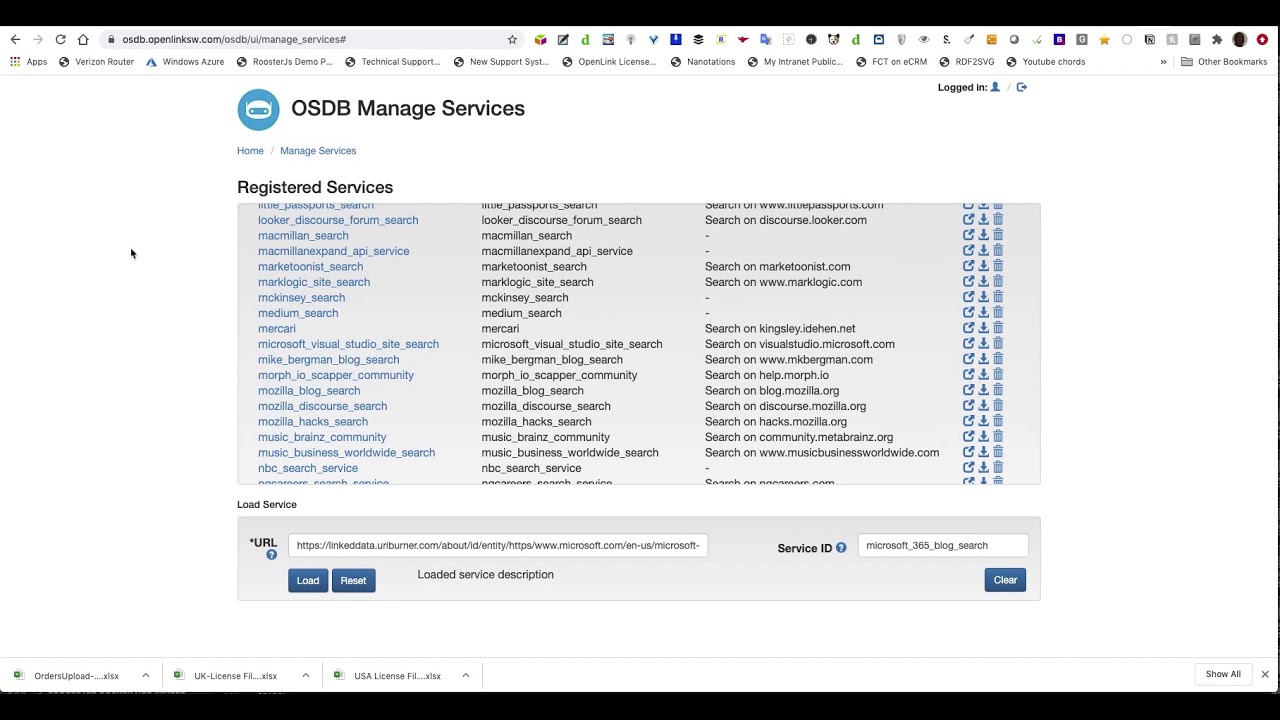Click the browser address bar
Viewport: 1280px width, 720px height.
[310, 39]
